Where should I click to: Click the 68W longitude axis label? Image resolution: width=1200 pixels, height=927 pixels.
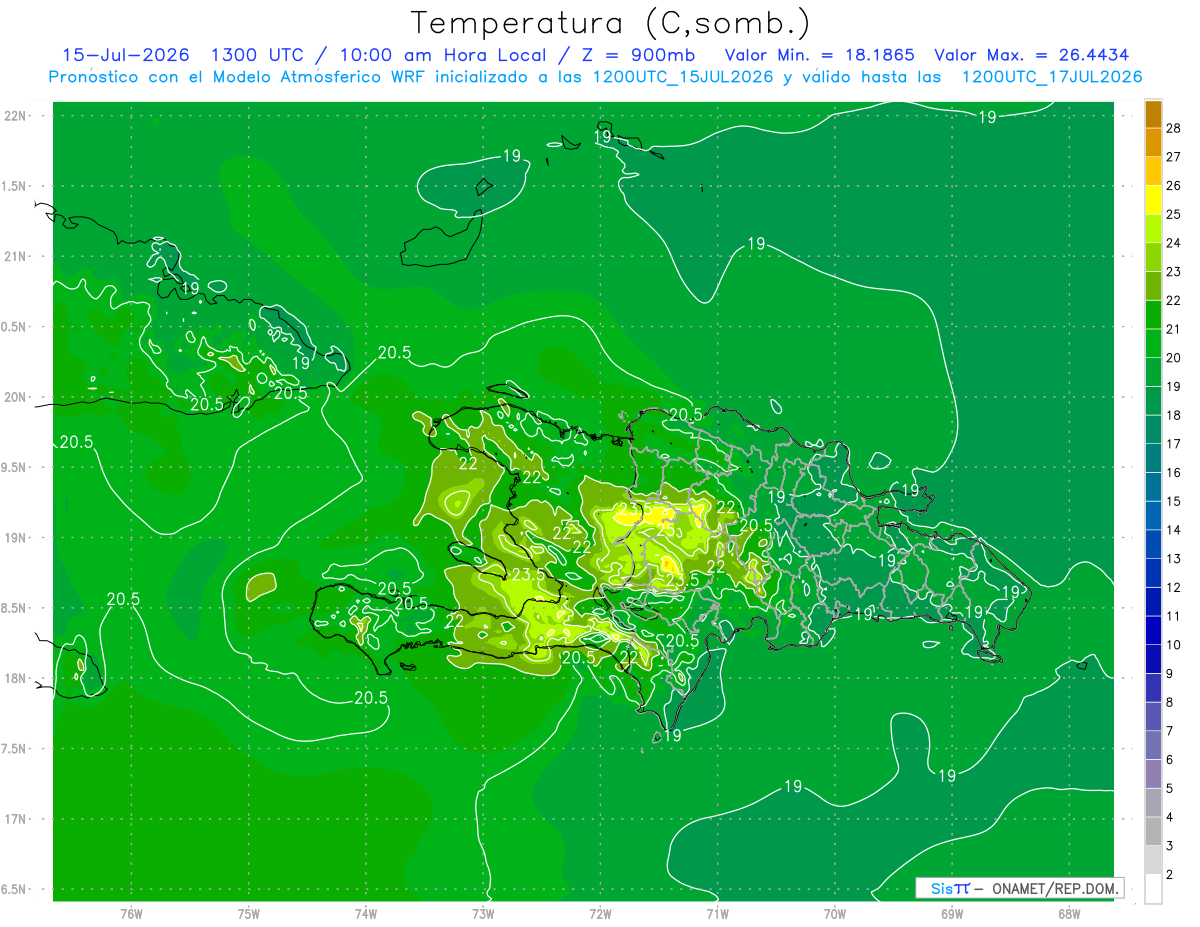1068,913
